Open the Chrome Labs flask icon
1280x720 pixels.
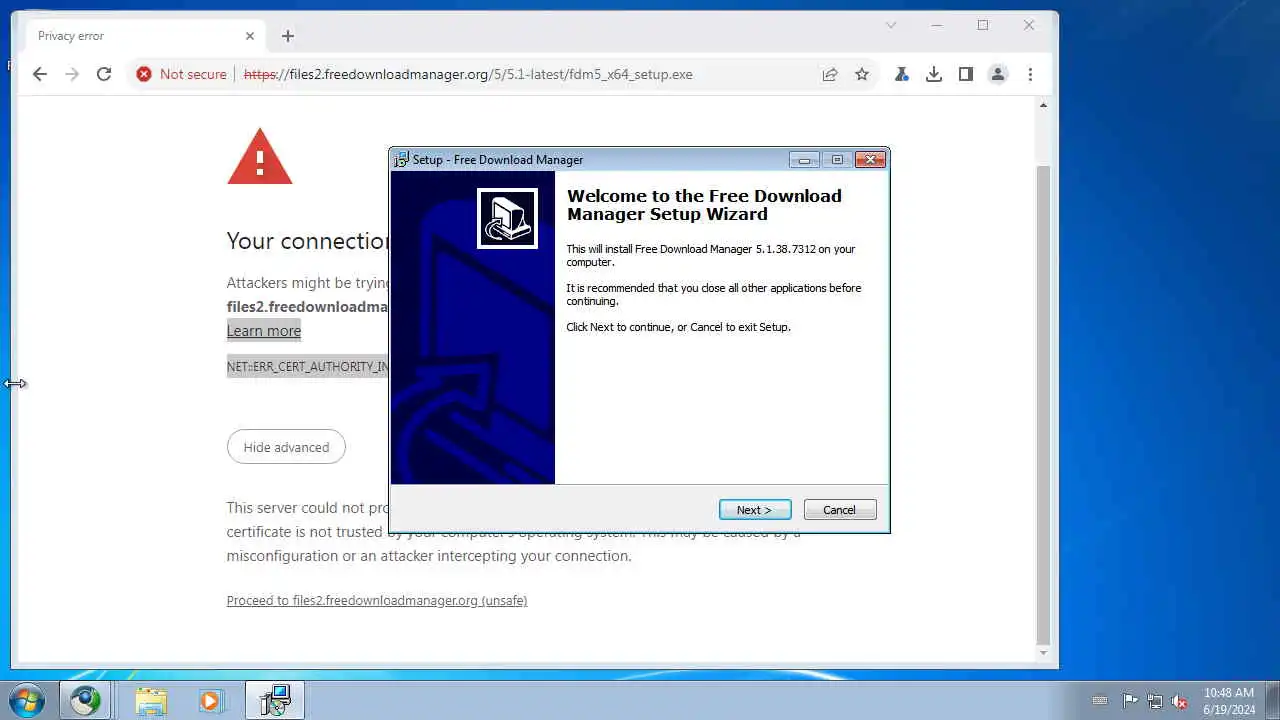902,74
